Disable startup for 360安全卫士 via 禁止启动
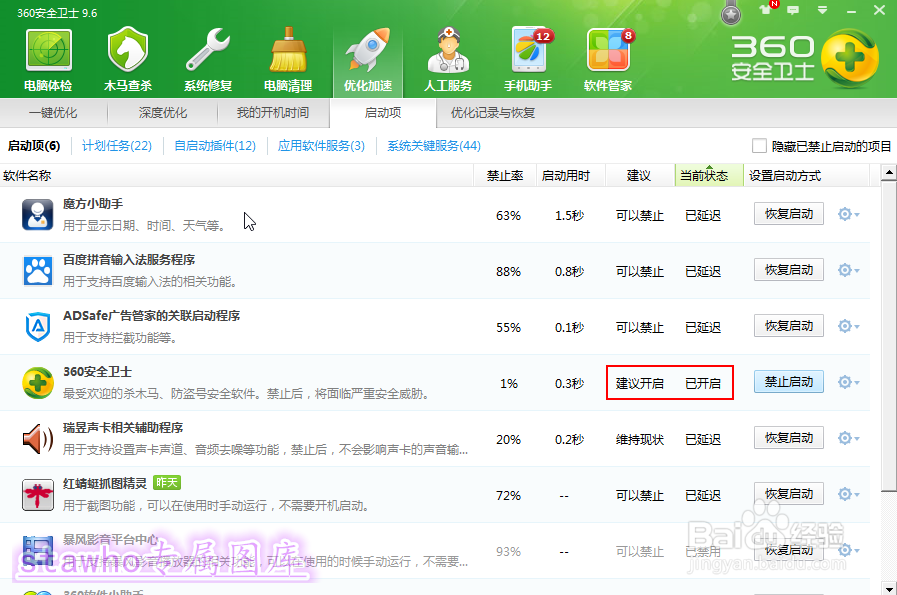The height and width of the screenshot is (595, 897). [x=788, y=381]
